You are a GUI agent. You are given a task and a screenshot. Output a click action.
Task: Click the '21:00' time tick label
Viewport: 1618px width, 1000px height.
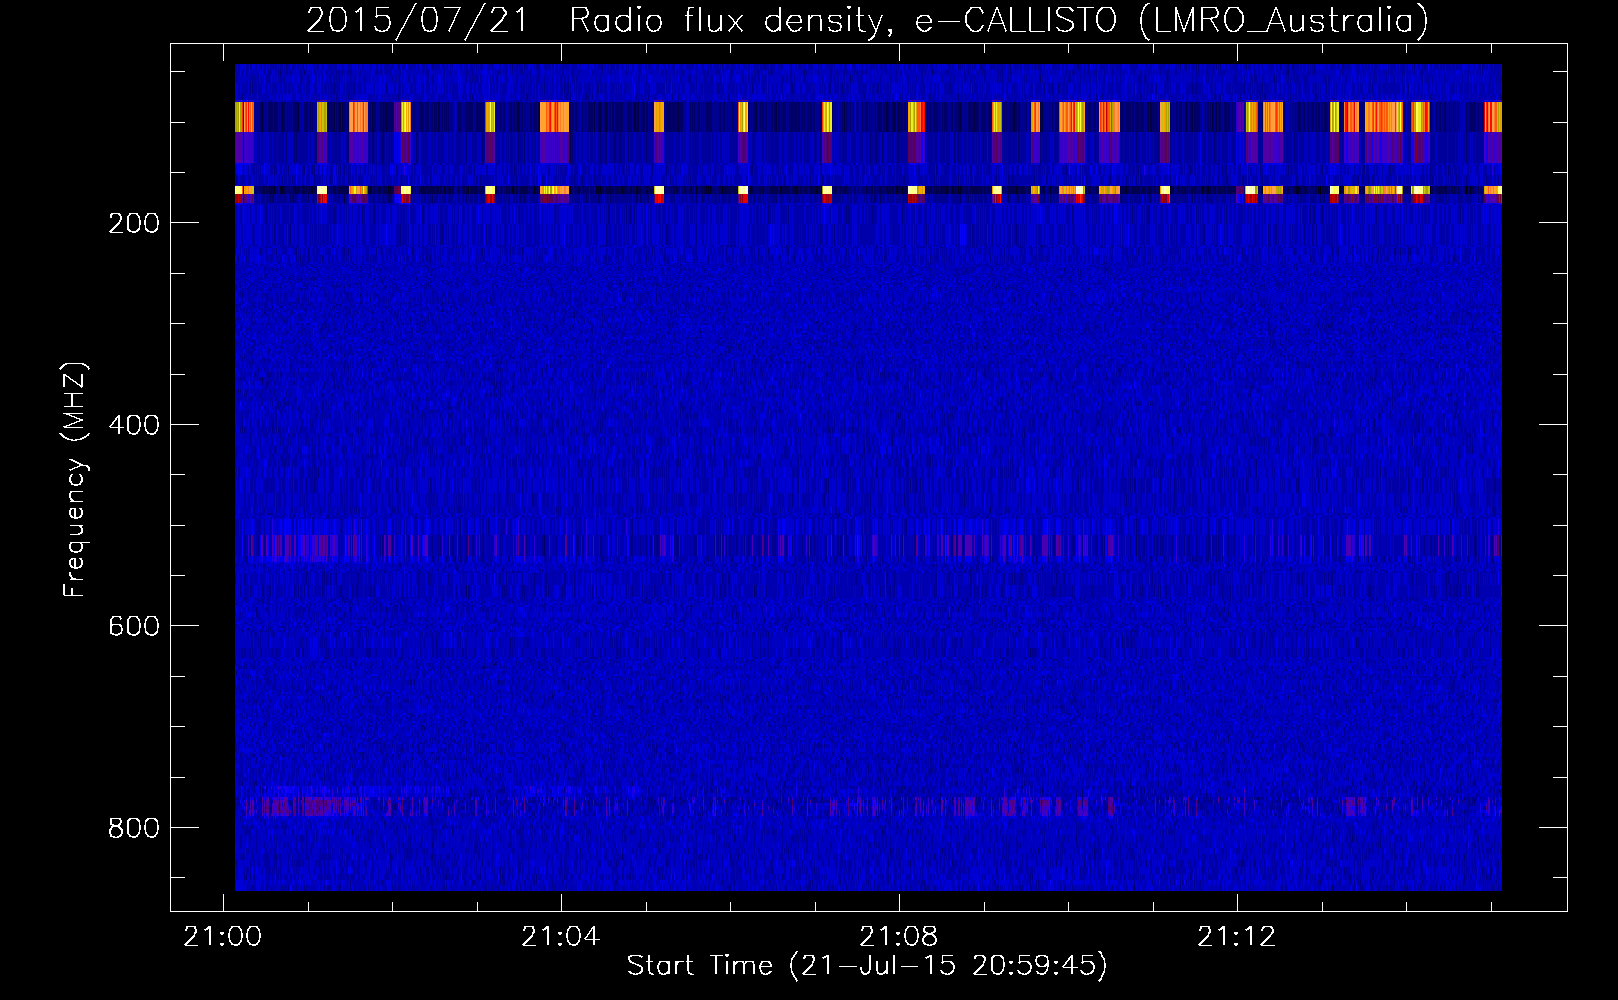[222, 937]
